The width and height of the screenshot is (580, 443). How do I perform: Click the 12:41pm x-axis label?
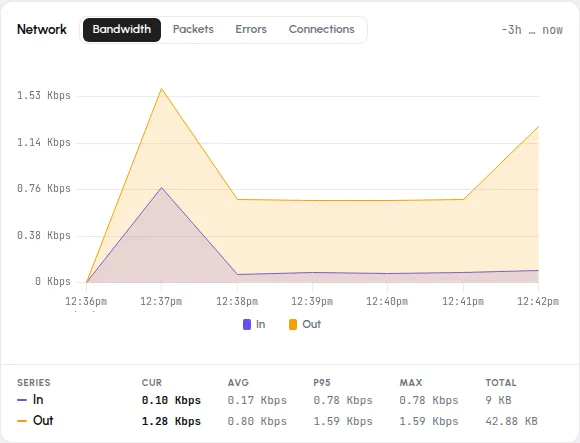point(463,301)
